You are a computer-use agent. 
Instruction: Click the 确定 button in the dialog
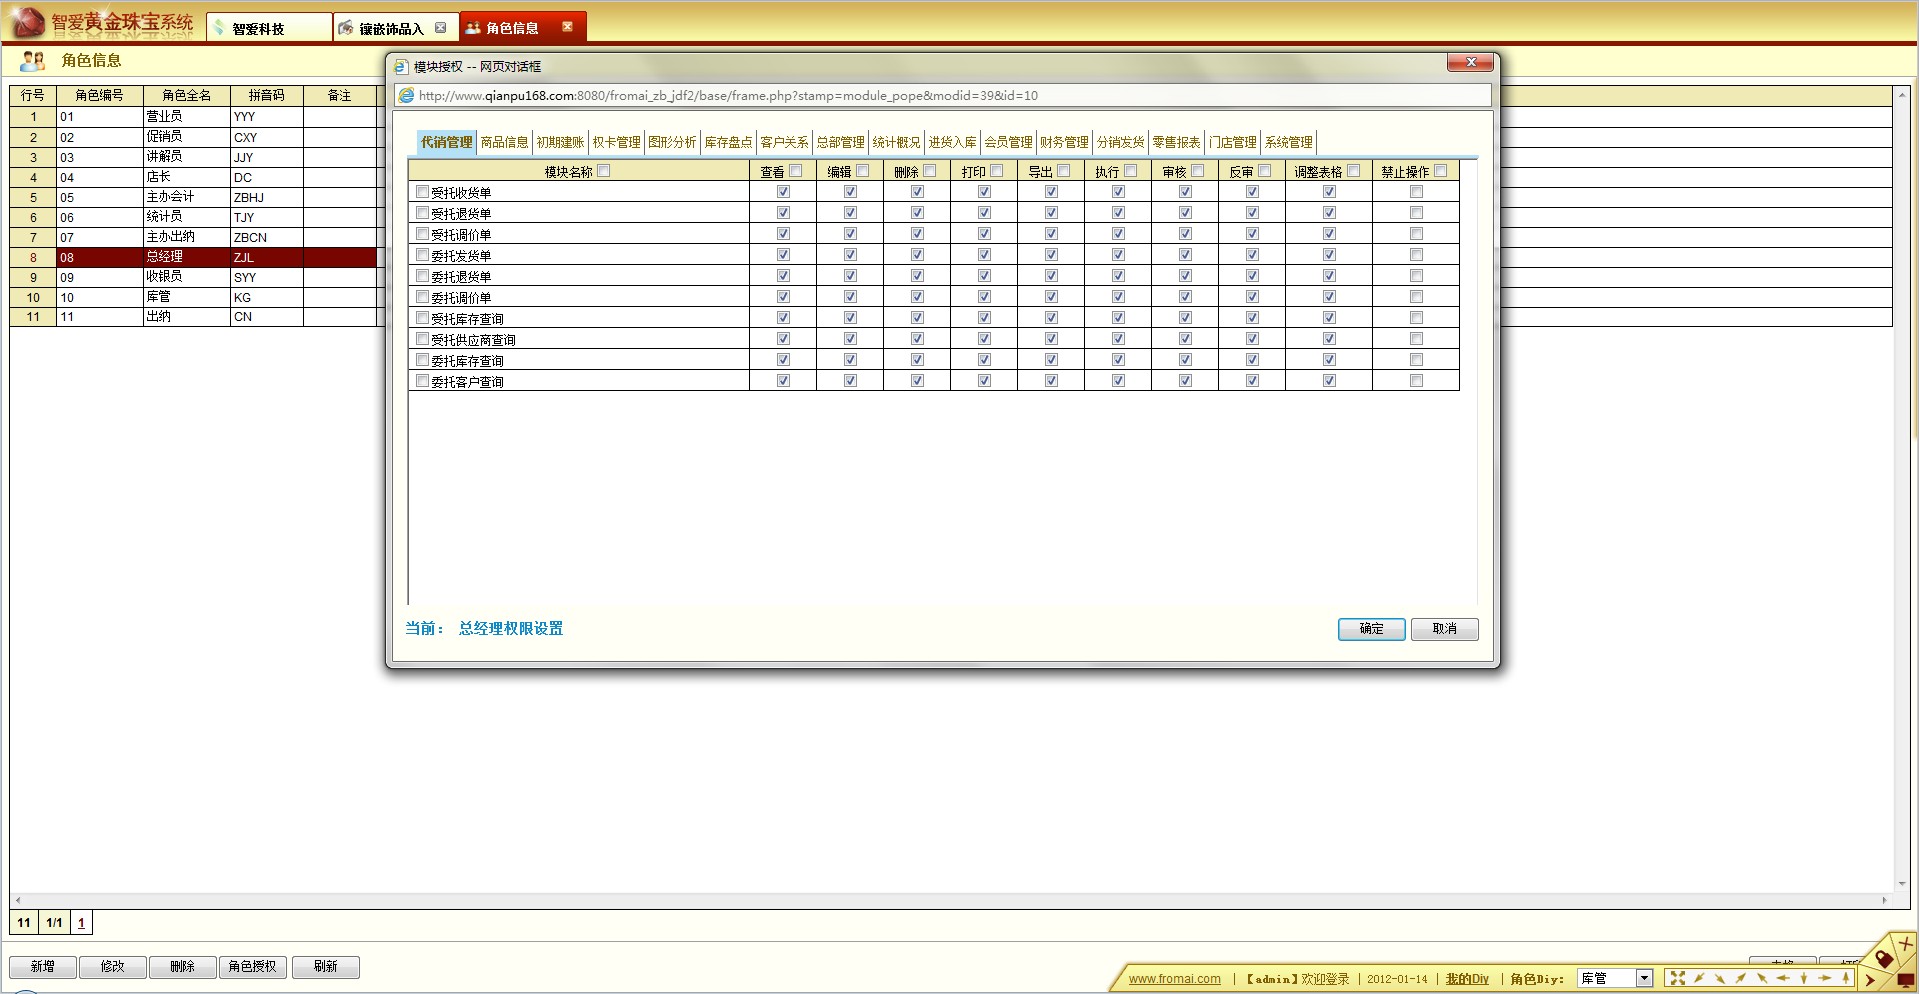[1371, 629]
